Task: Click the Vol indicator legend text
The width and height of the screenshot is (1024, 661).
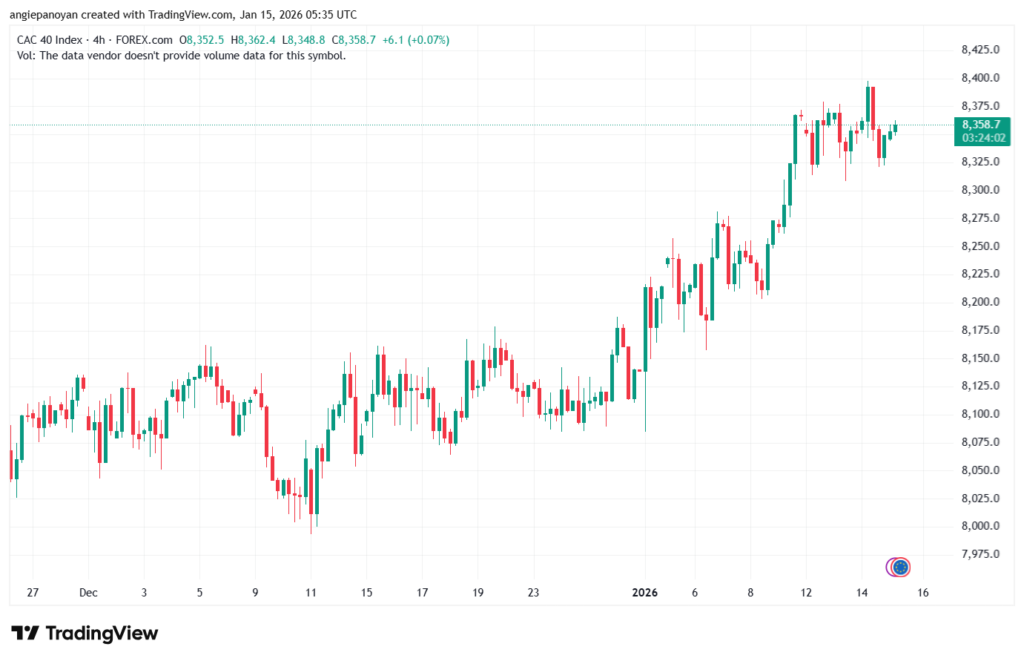Action: click(182, 55)
